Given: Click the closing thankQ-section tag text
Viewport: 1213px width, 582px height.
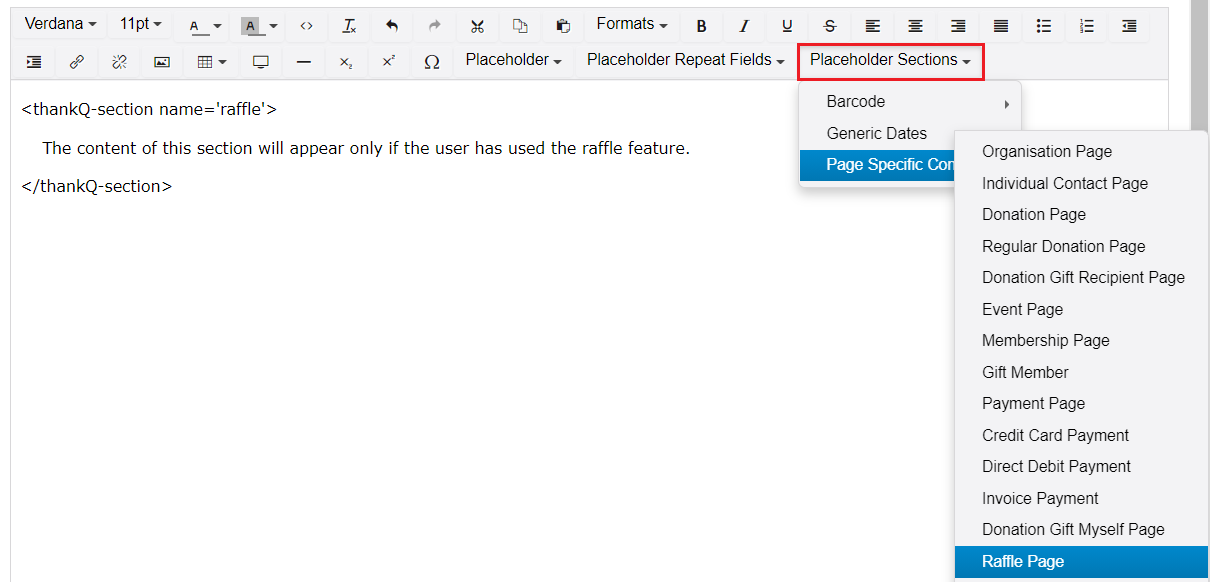Looking at the screenshot, I should pos(97,187).
